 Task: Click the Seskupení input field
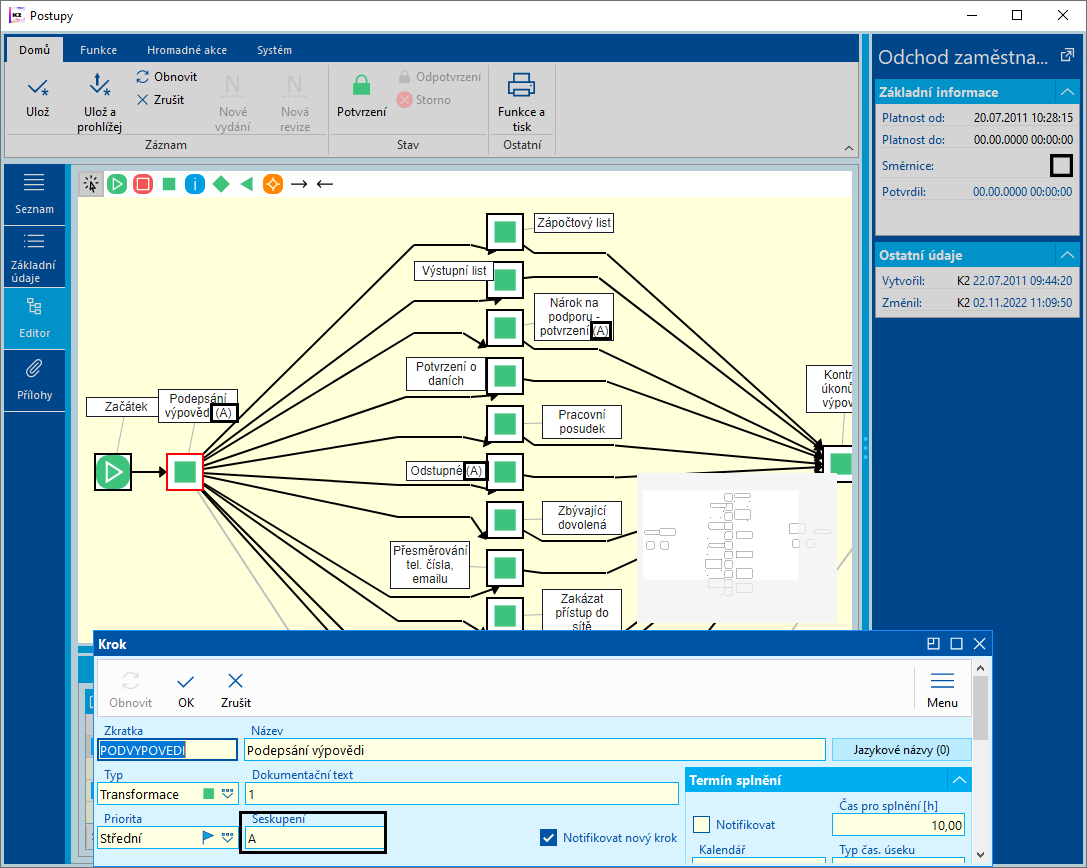(314, 838)
